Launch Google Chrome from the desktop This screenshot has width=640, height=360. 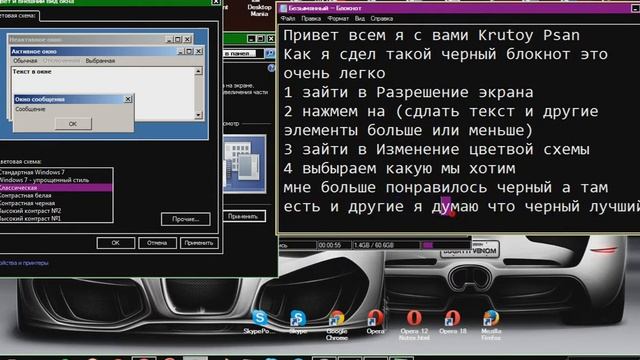337,325
